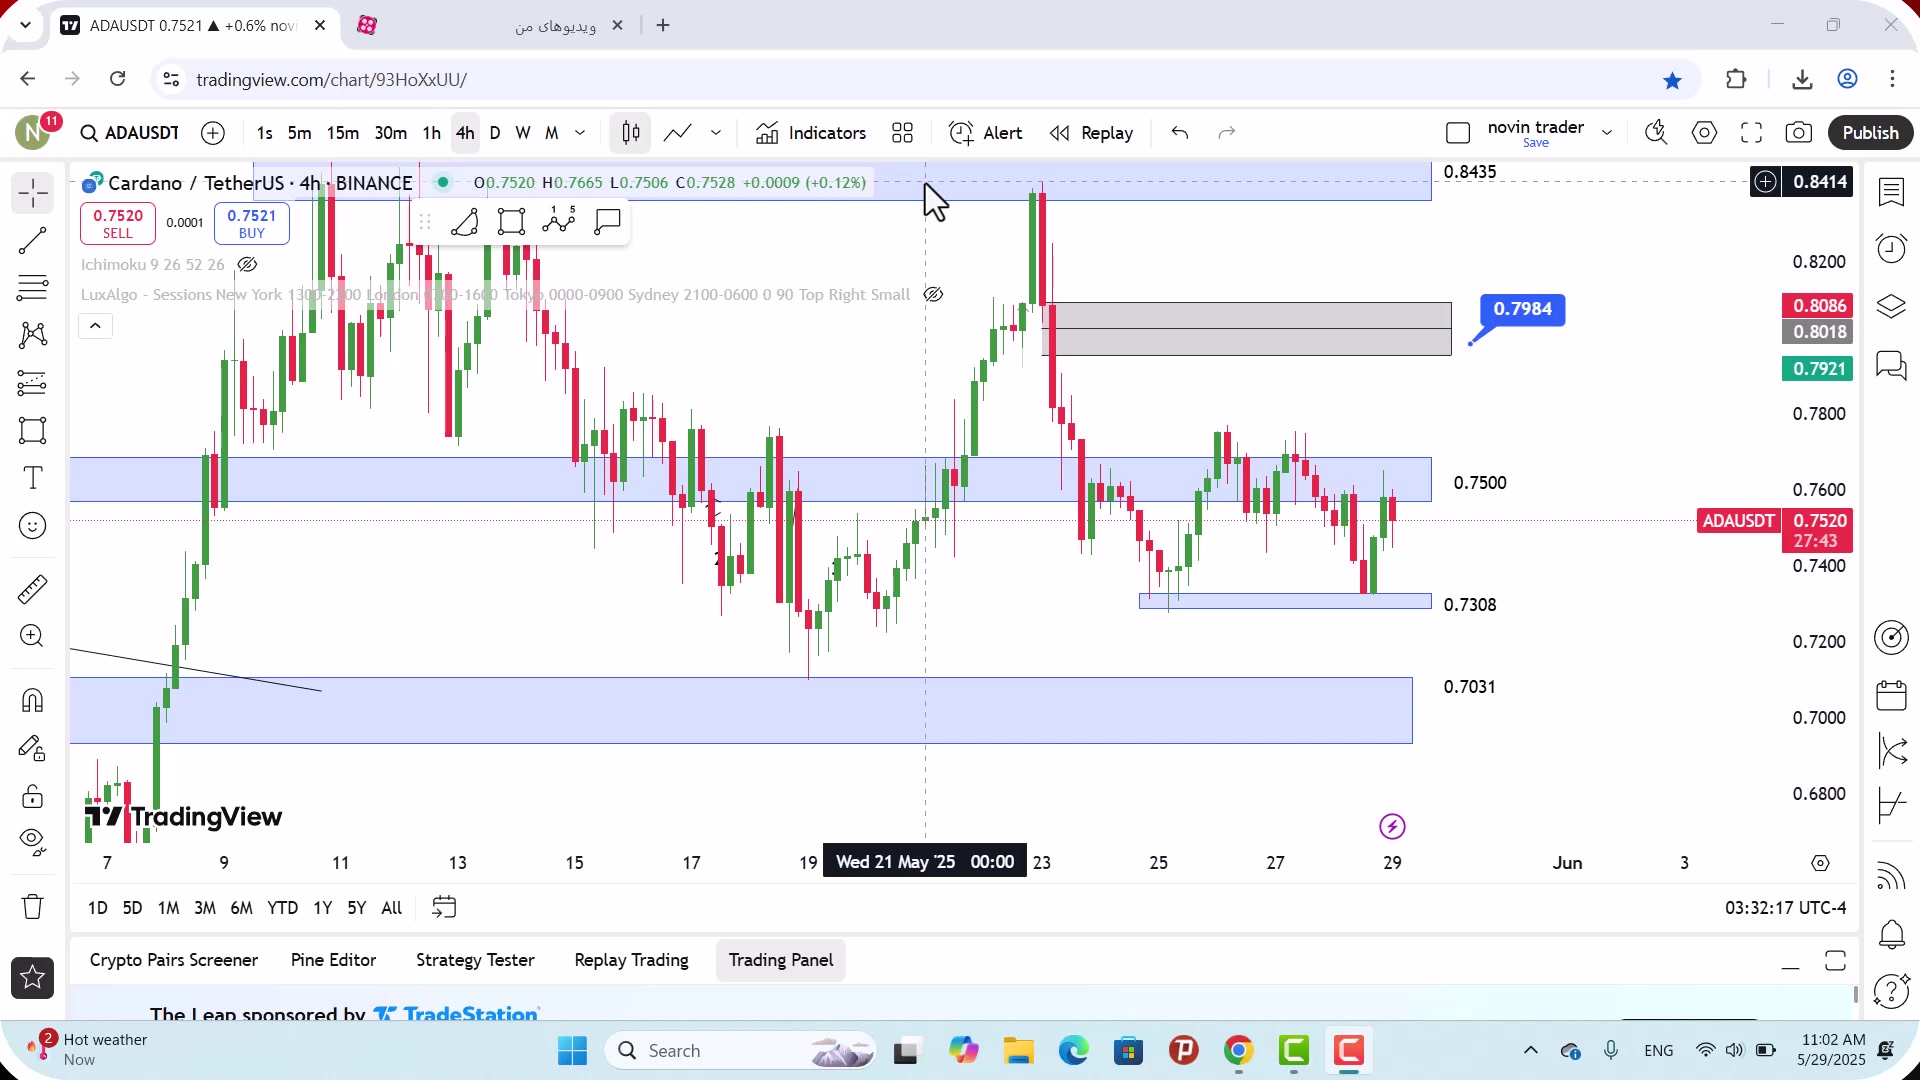The height and width of the screenshot is (1080, 1920).
Task: Open the go-to-date calendar picker
Action: click(444, 908)
